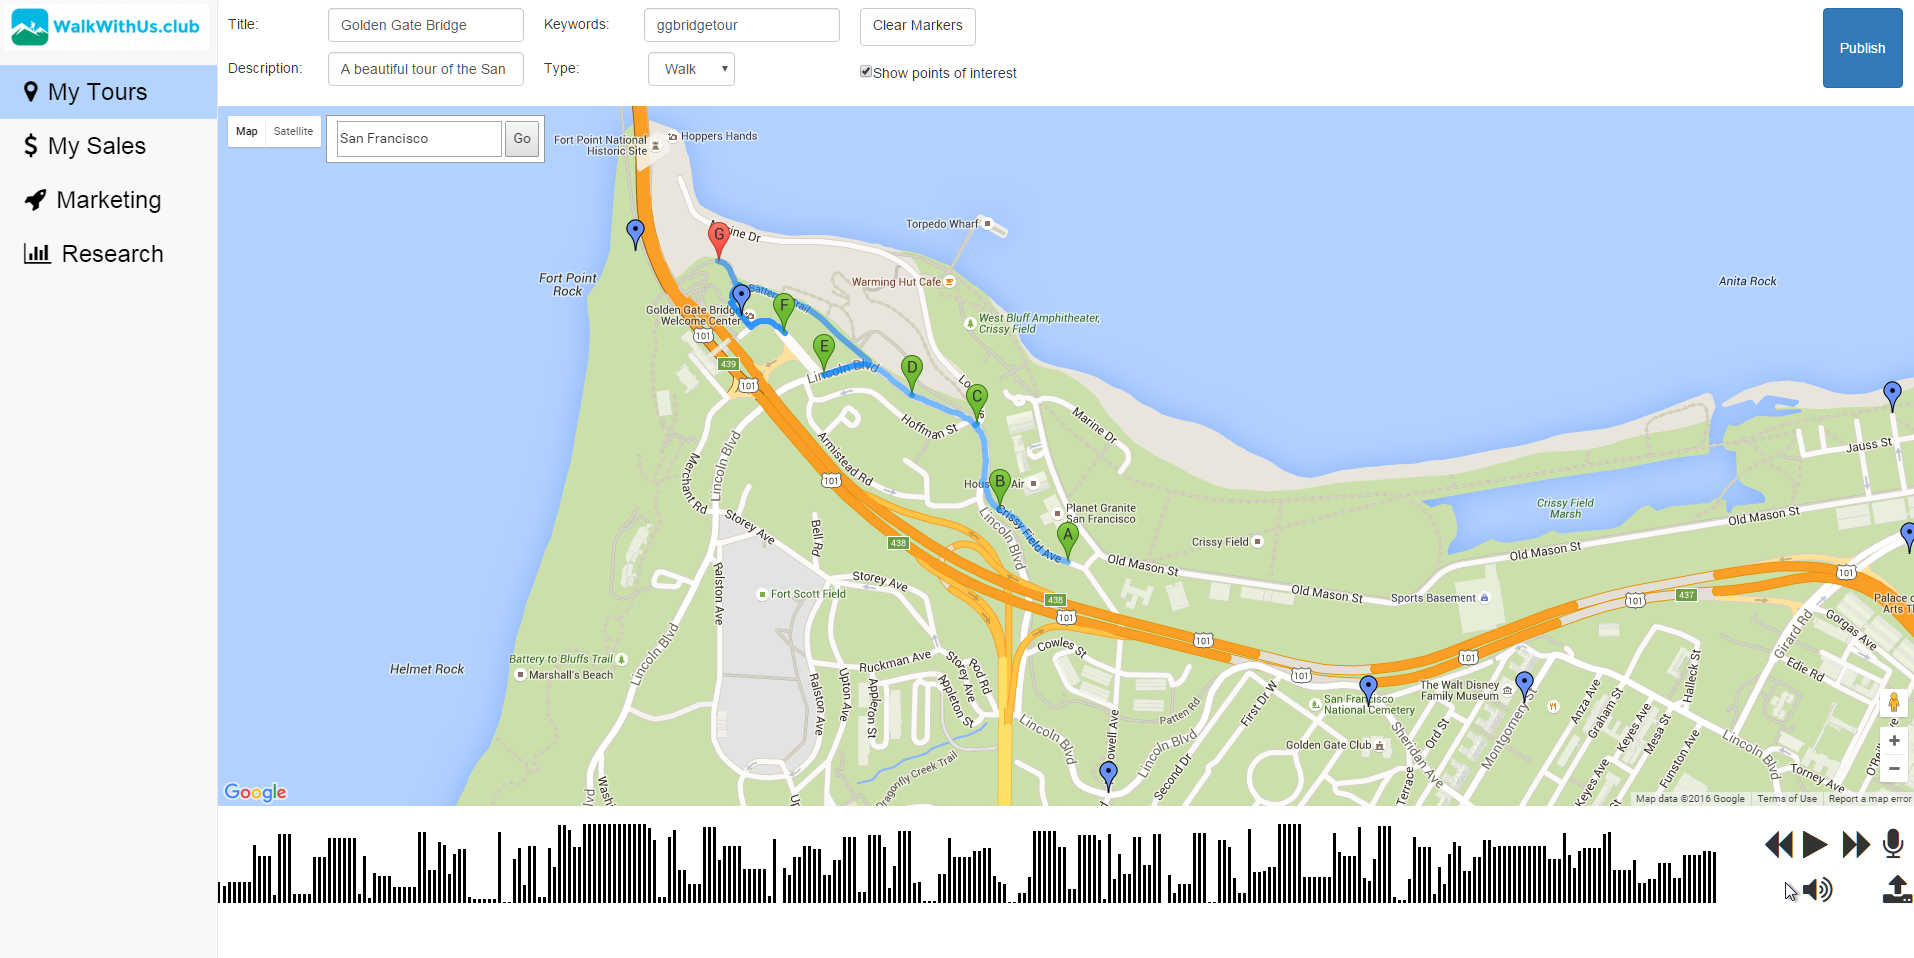1914x958 pixels.
Task: Click the dollar icon for My Sales
Action: (x=31, y=146)
